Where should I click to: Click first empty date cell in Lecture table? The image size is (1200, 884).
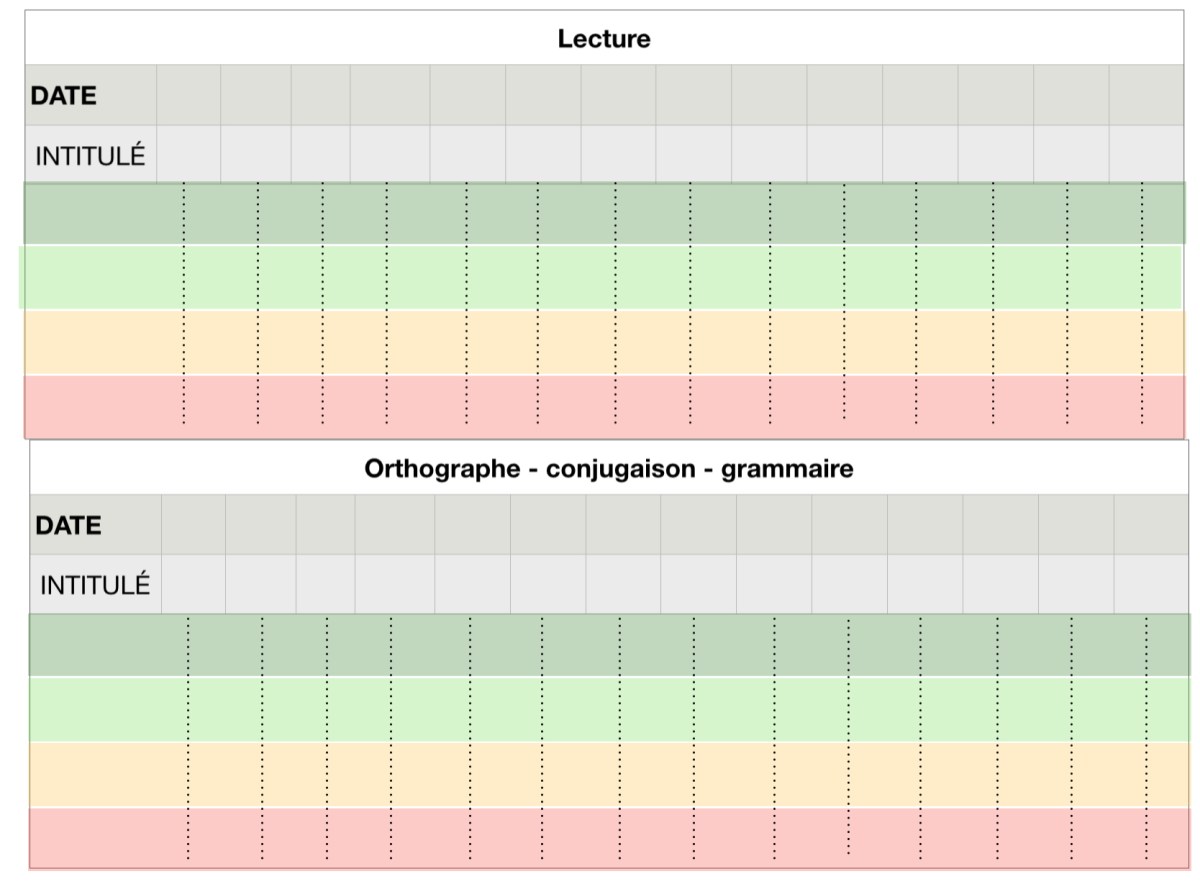(x=188, y=96)
